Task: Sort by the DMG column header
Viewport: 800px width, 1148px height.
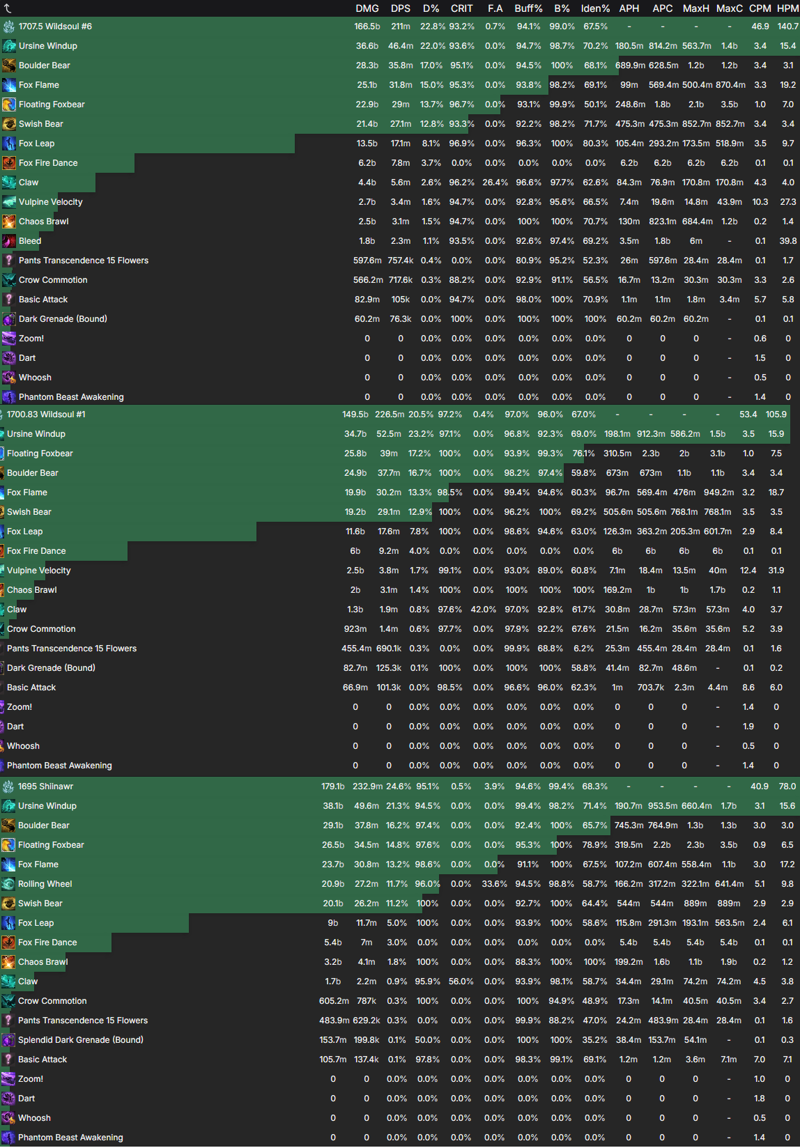Action: [367, 9]
